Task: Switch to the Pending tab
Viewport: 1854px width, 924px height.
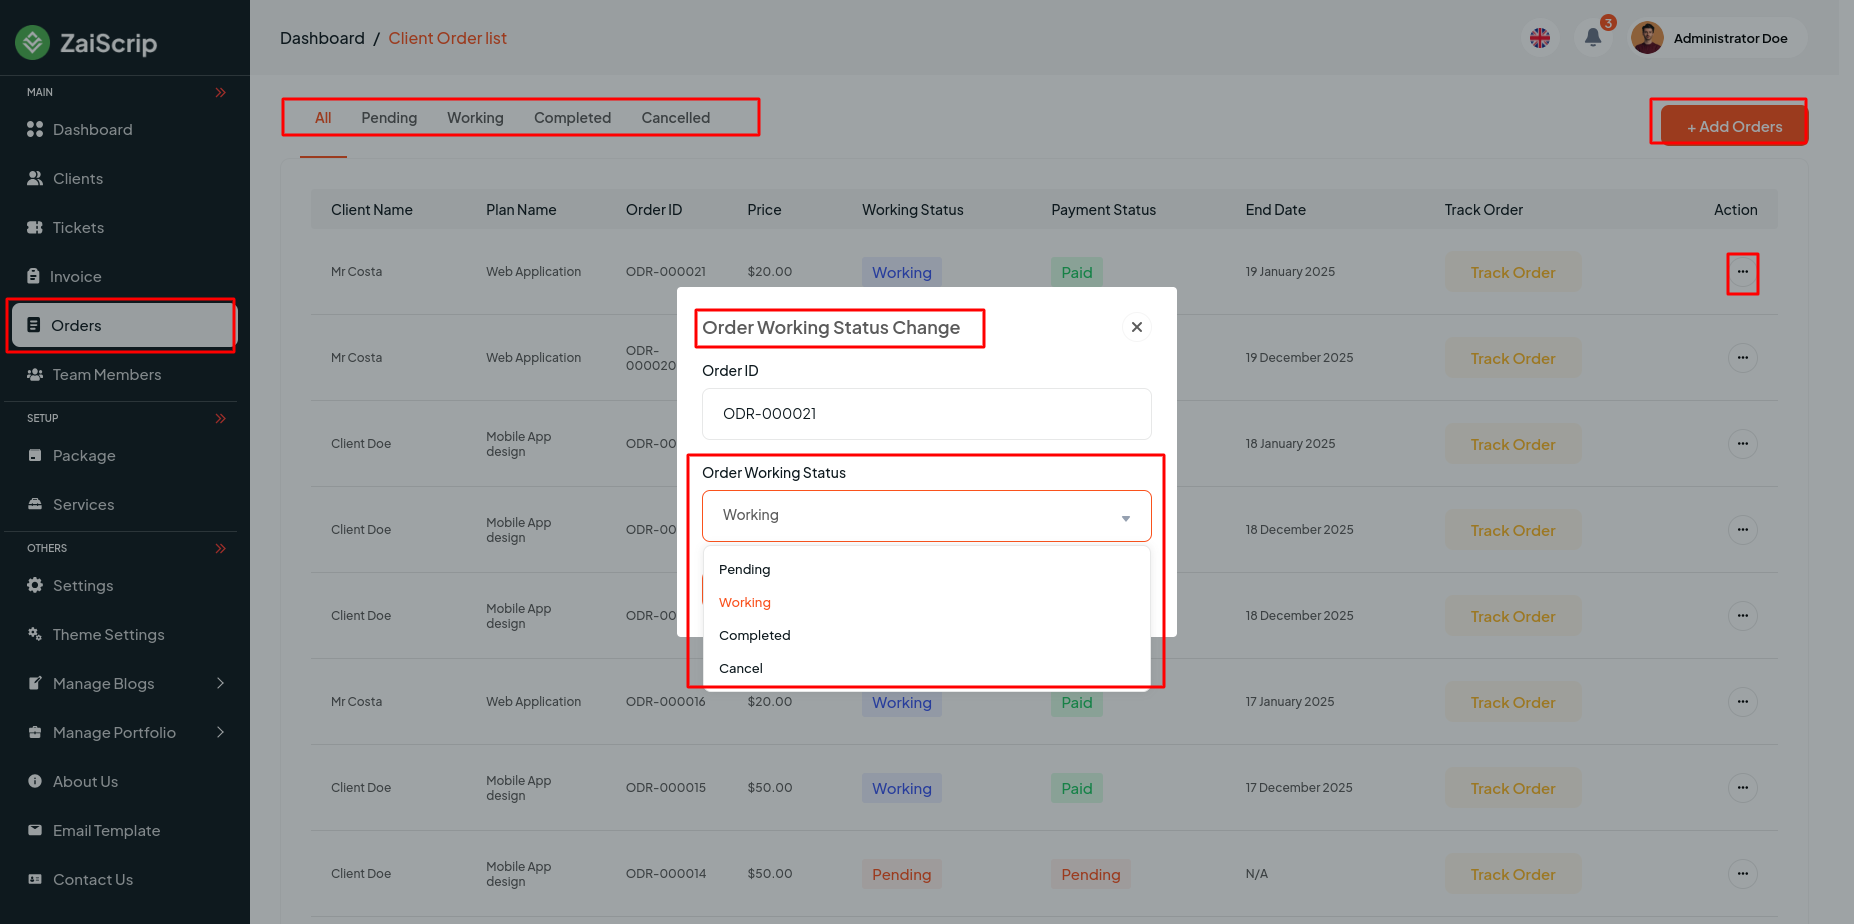Action: 389,118
